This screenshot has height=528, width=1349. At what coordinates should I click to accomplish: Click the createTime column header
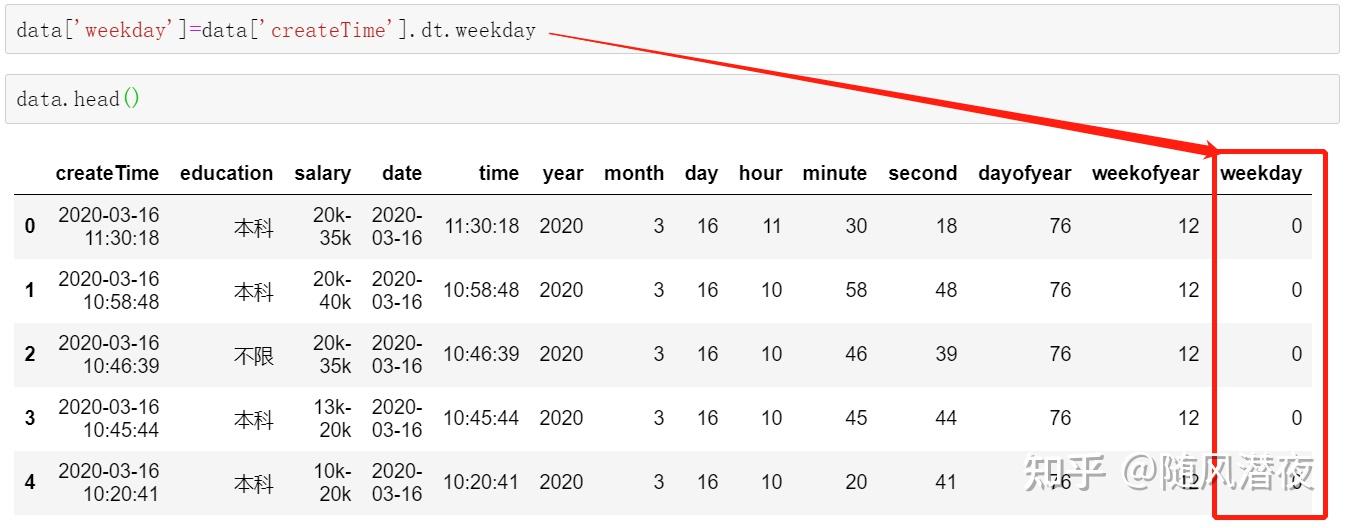point(107,173)
